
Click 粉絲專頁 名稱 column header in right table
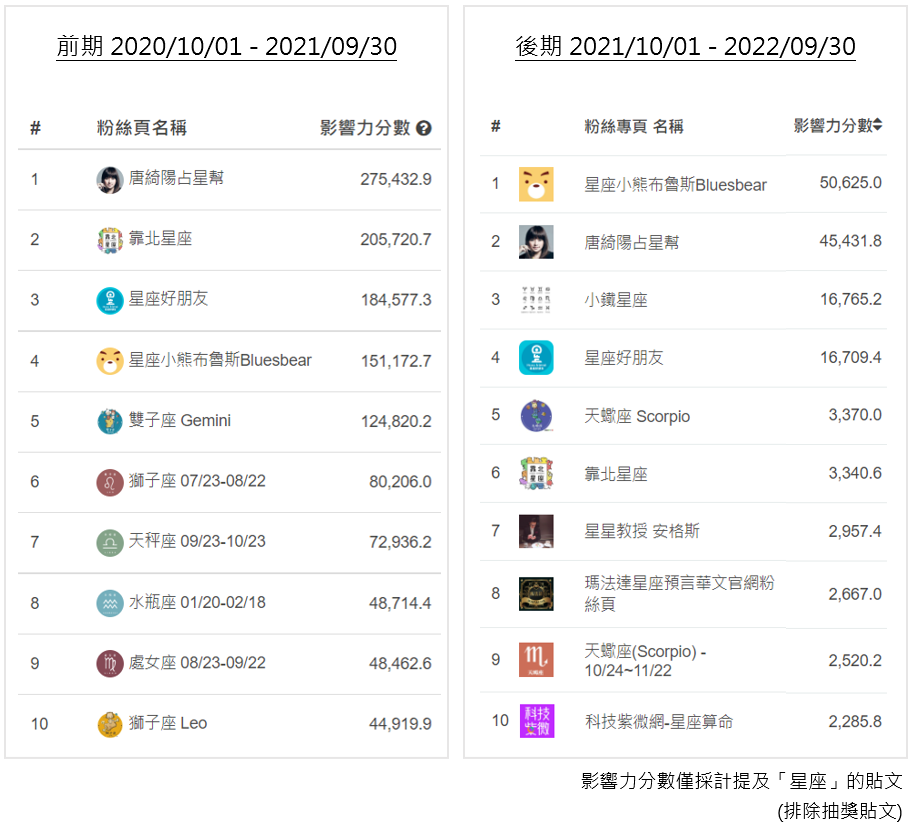634,126
